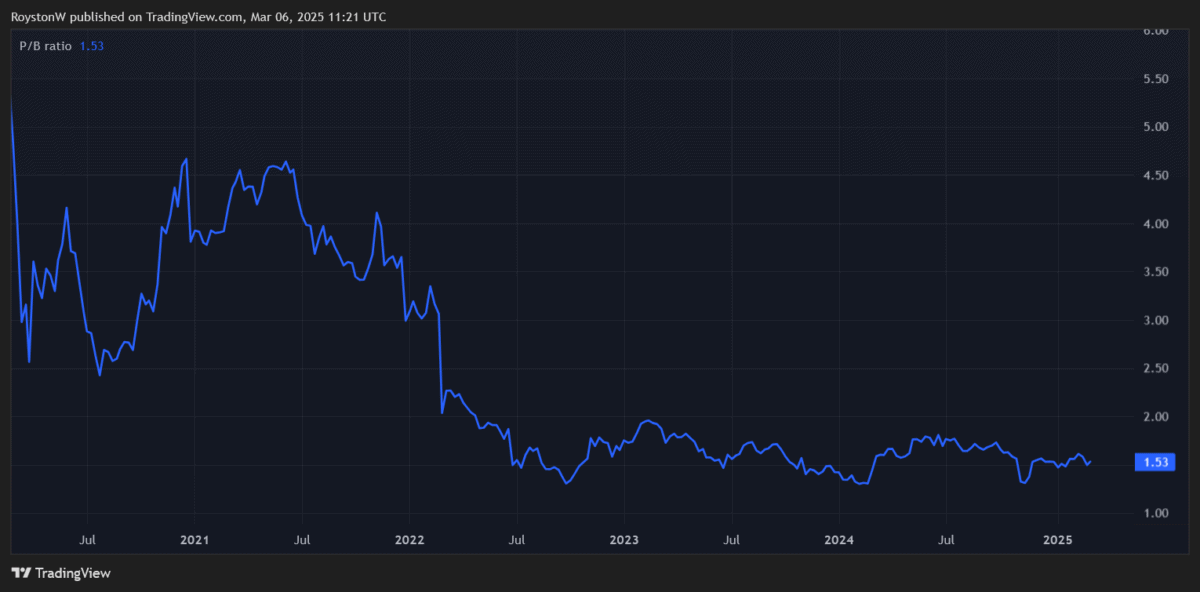Select the 2021 label on time axis

pos(194,540)
